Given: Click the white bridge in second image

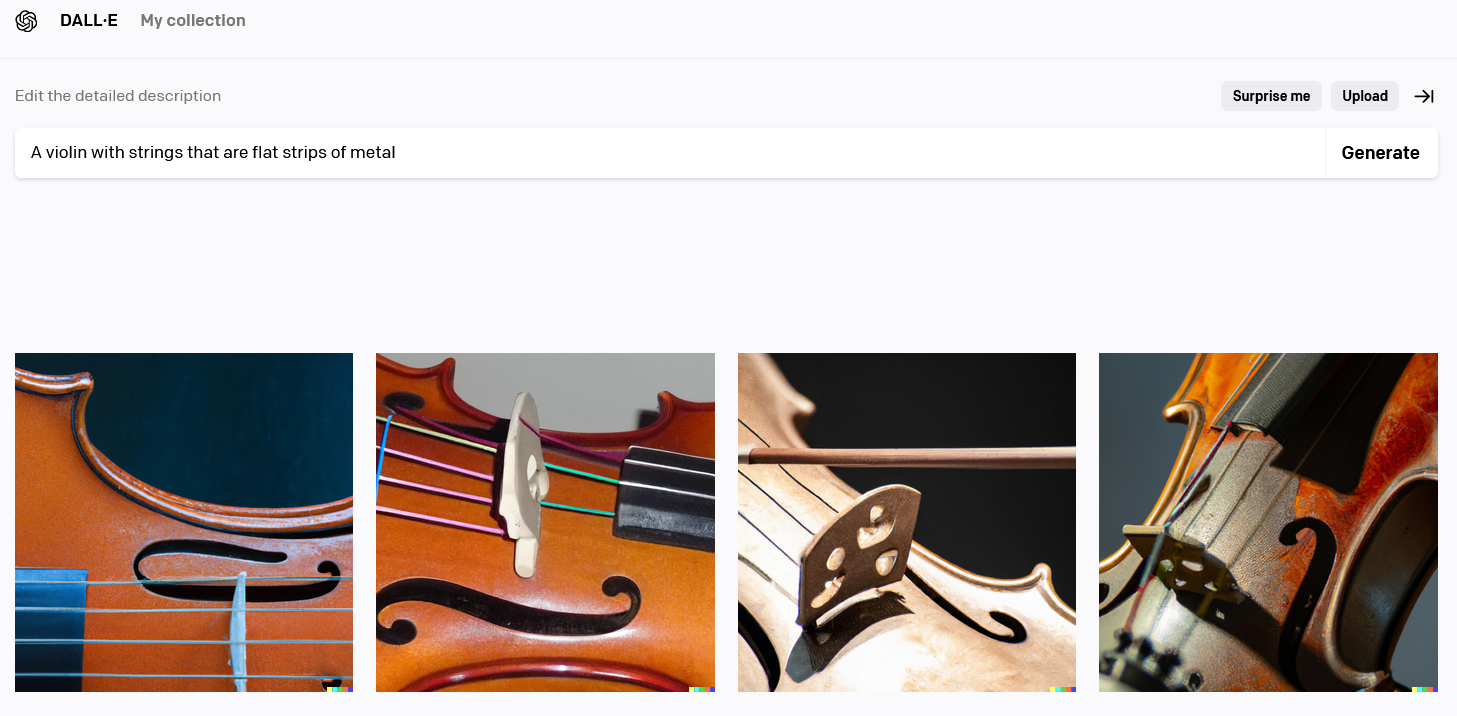Looking at the screenshot, I should [x=525, y=483].
